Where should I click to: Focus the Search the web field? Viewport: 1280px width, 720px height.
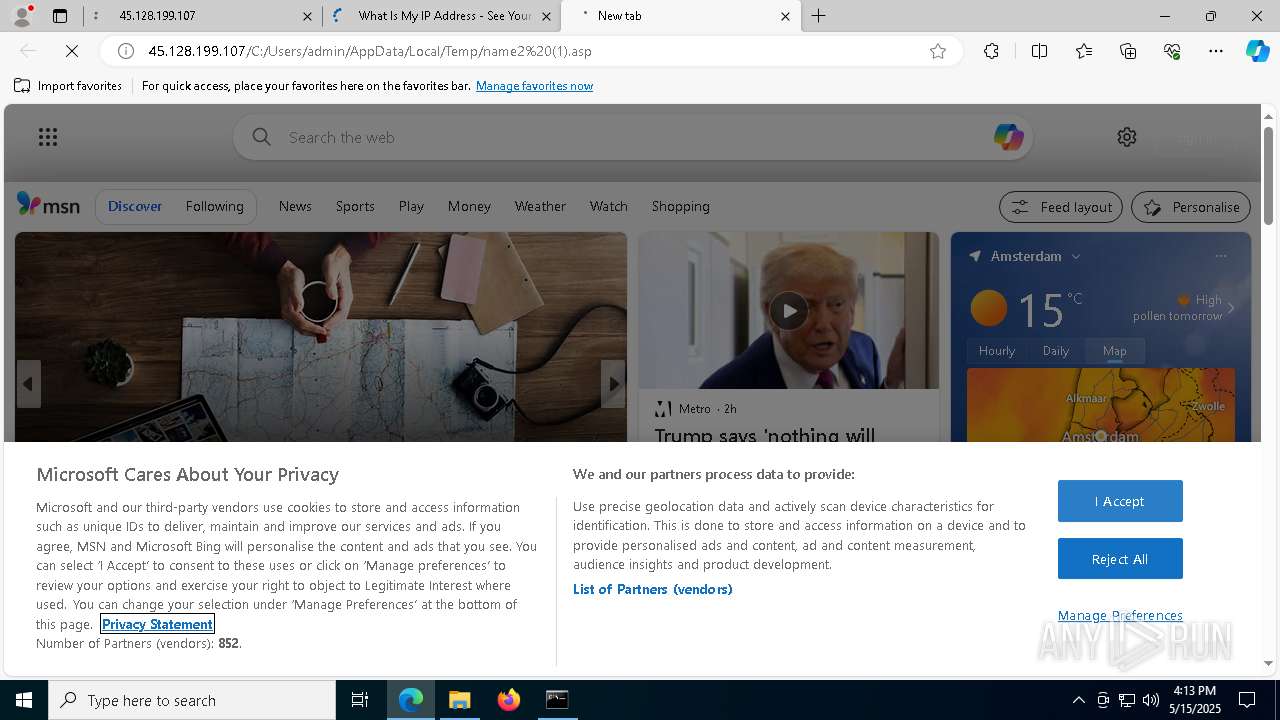pyautogui.click(x=632, y=137)
